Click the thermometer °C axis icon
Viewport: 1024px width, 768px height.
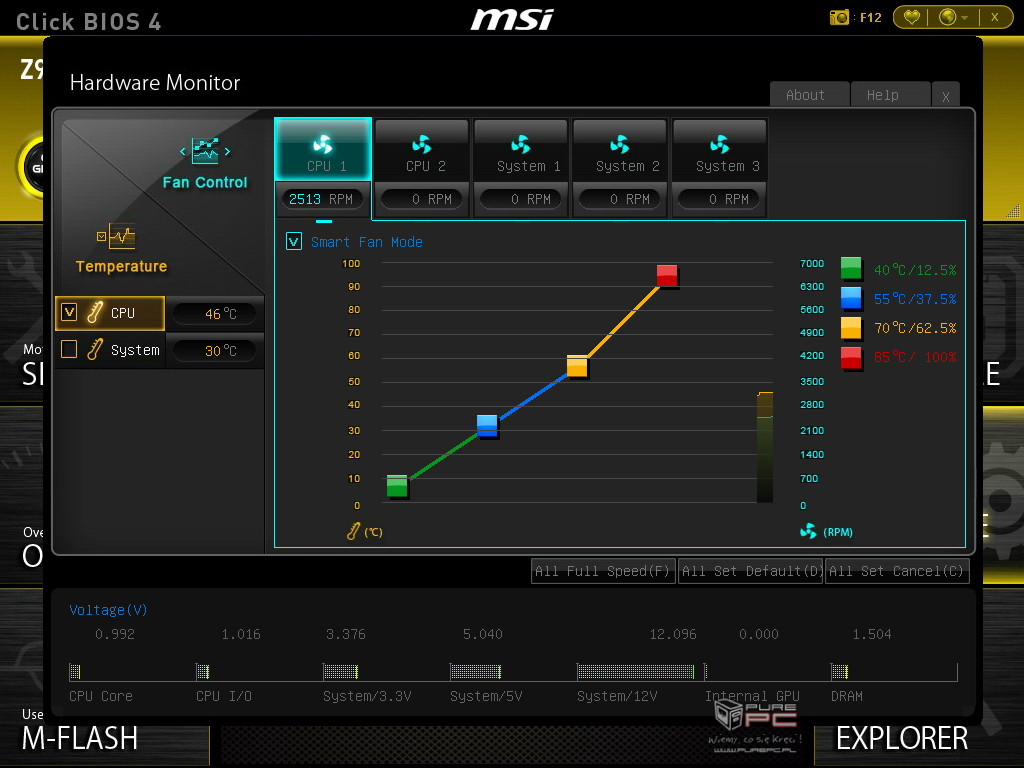click(x=353, y=531)
